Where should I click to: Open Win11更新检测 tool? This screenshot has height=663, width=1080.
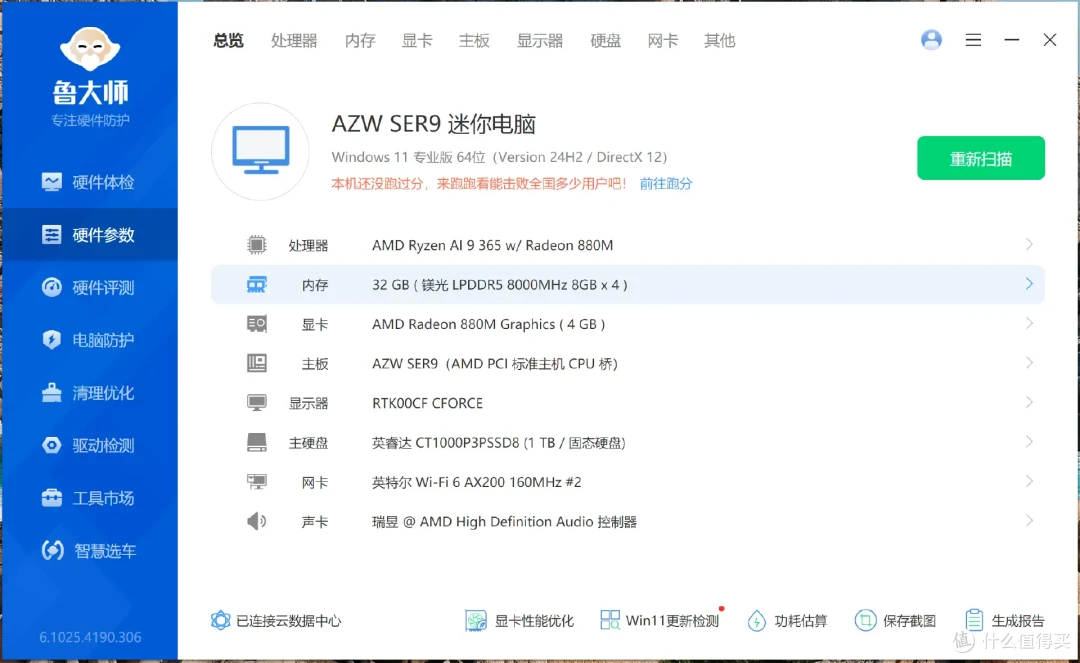[659, 620]
